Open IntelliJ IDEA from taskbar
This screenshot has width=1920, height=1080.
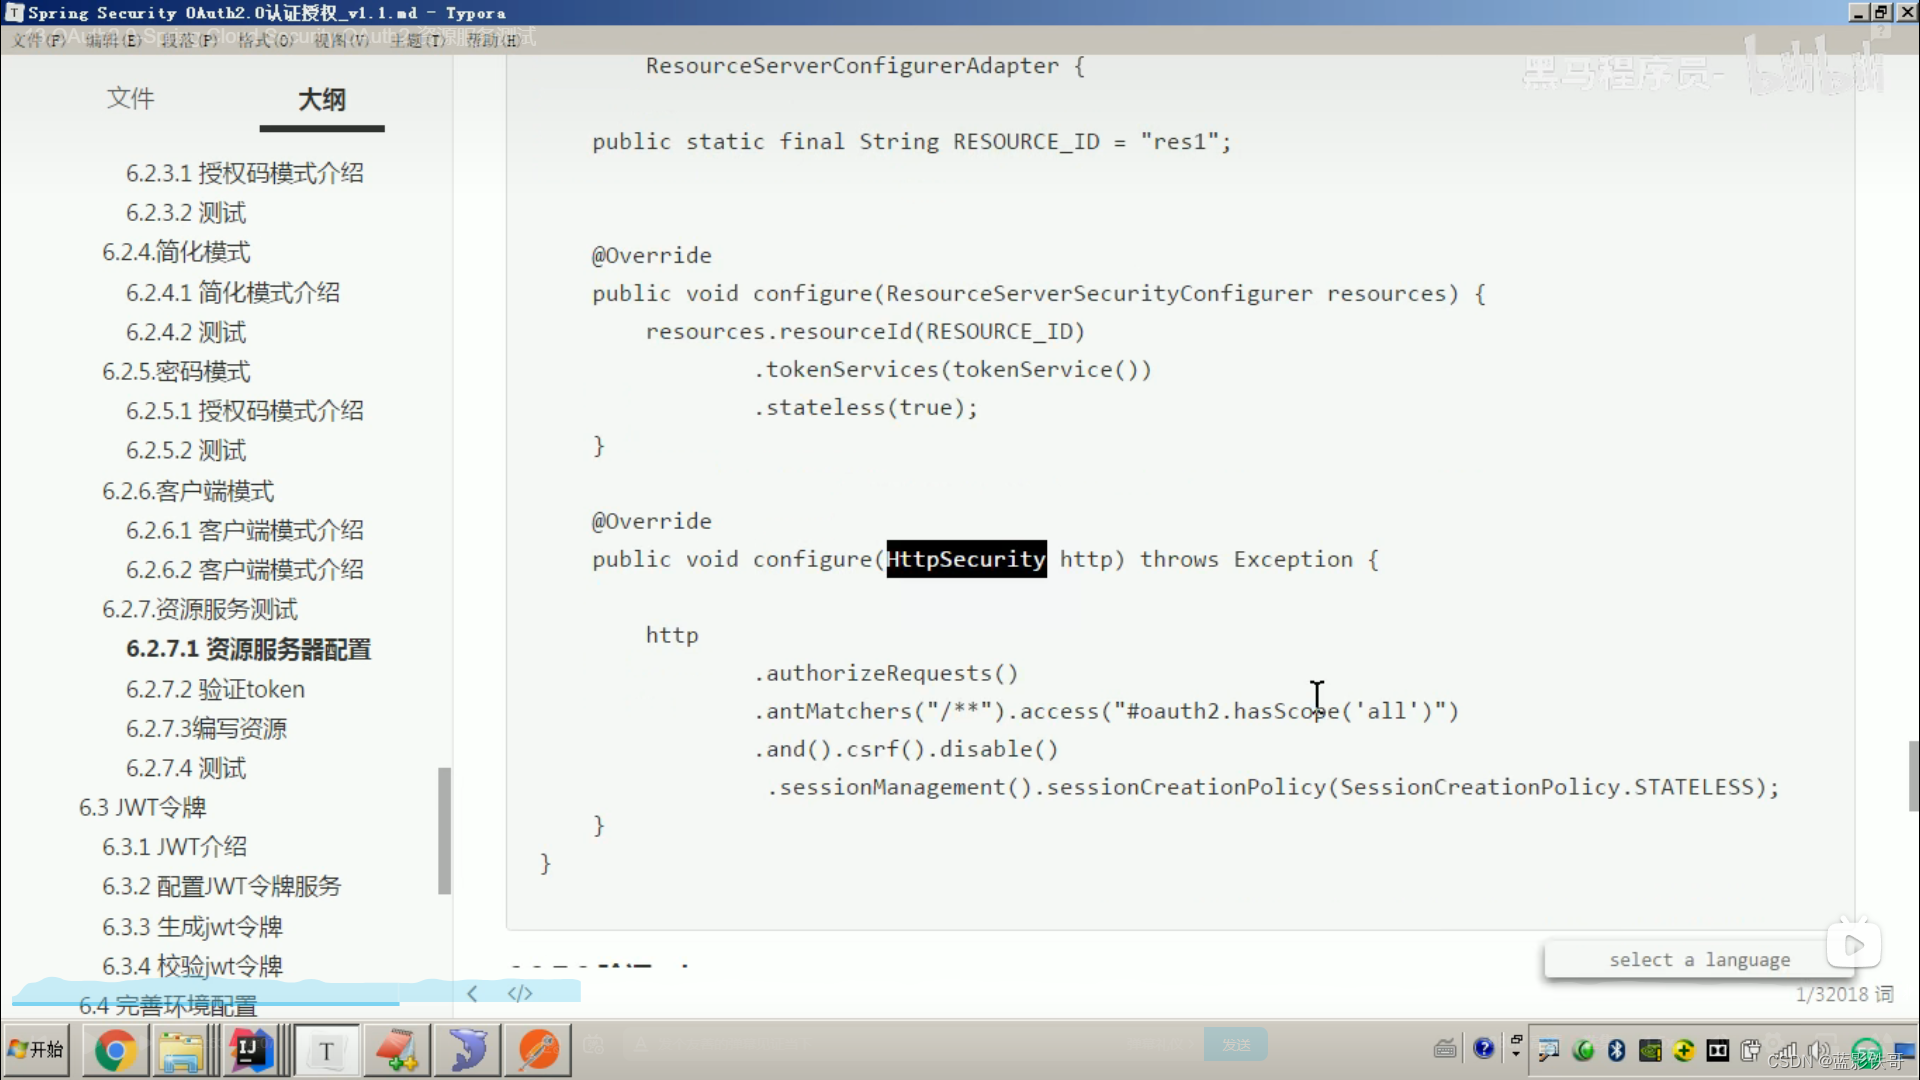pos(251,1050)
